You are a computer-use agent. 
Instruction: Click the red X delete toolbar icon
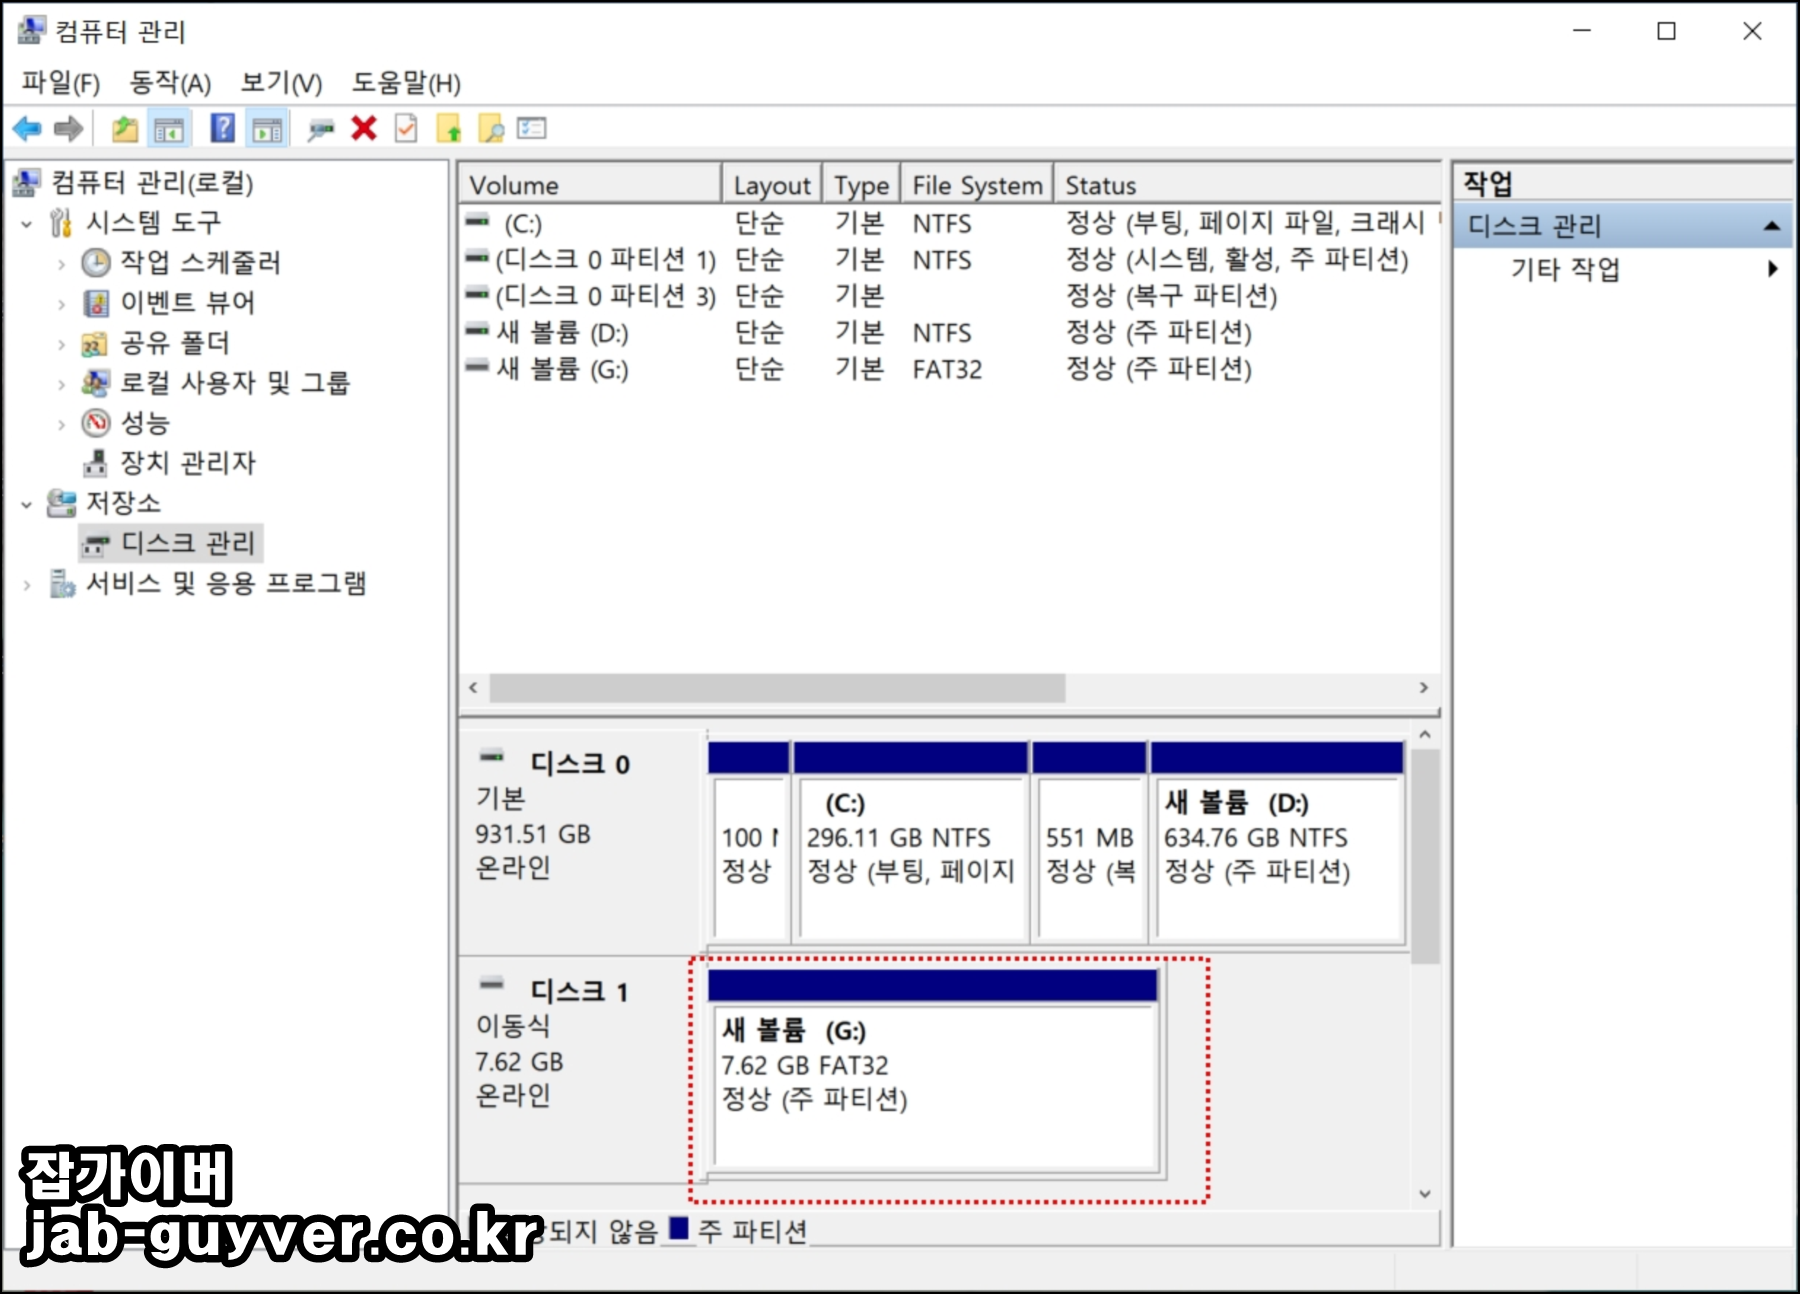point(362,128)
